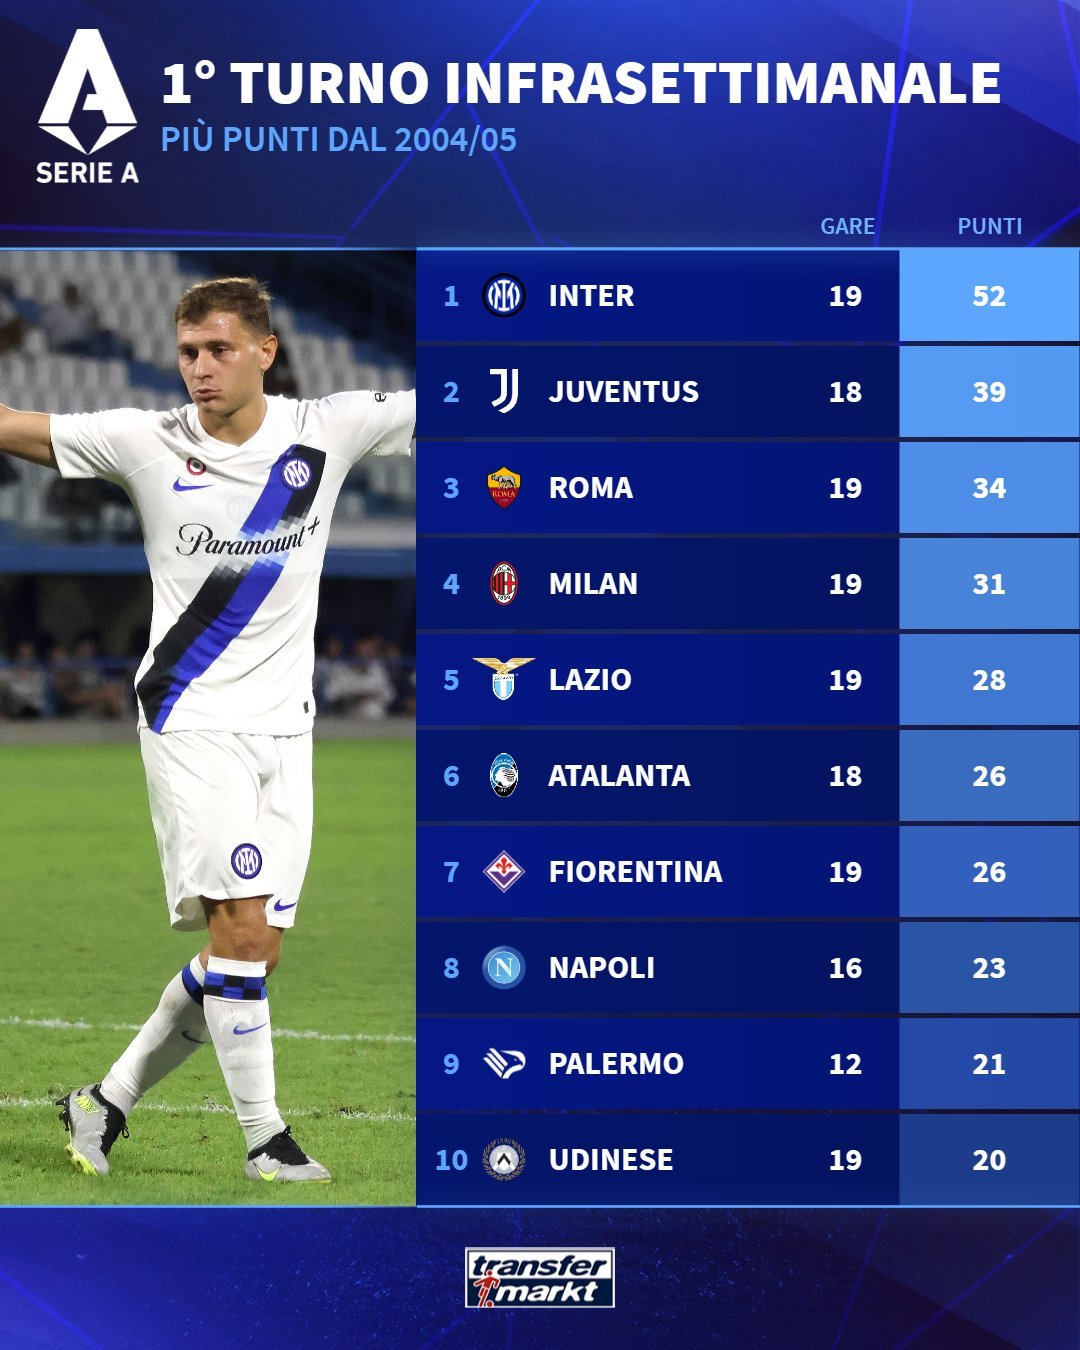Image resolution: width=1080 pixels, height=1350 pixels.
Task: Select the Lazio eagle crest
Action: pos(504,679)
